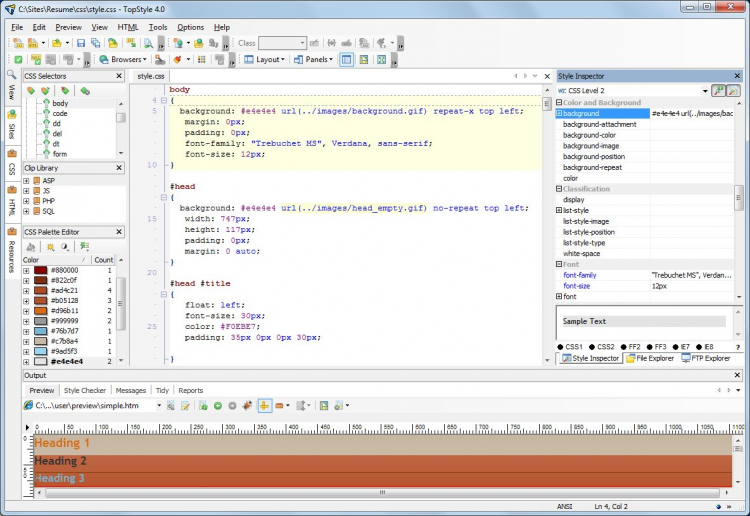Select the #880000 color swatch in palette
Viewport: 750px width, 516px height.
pos(40,270)
